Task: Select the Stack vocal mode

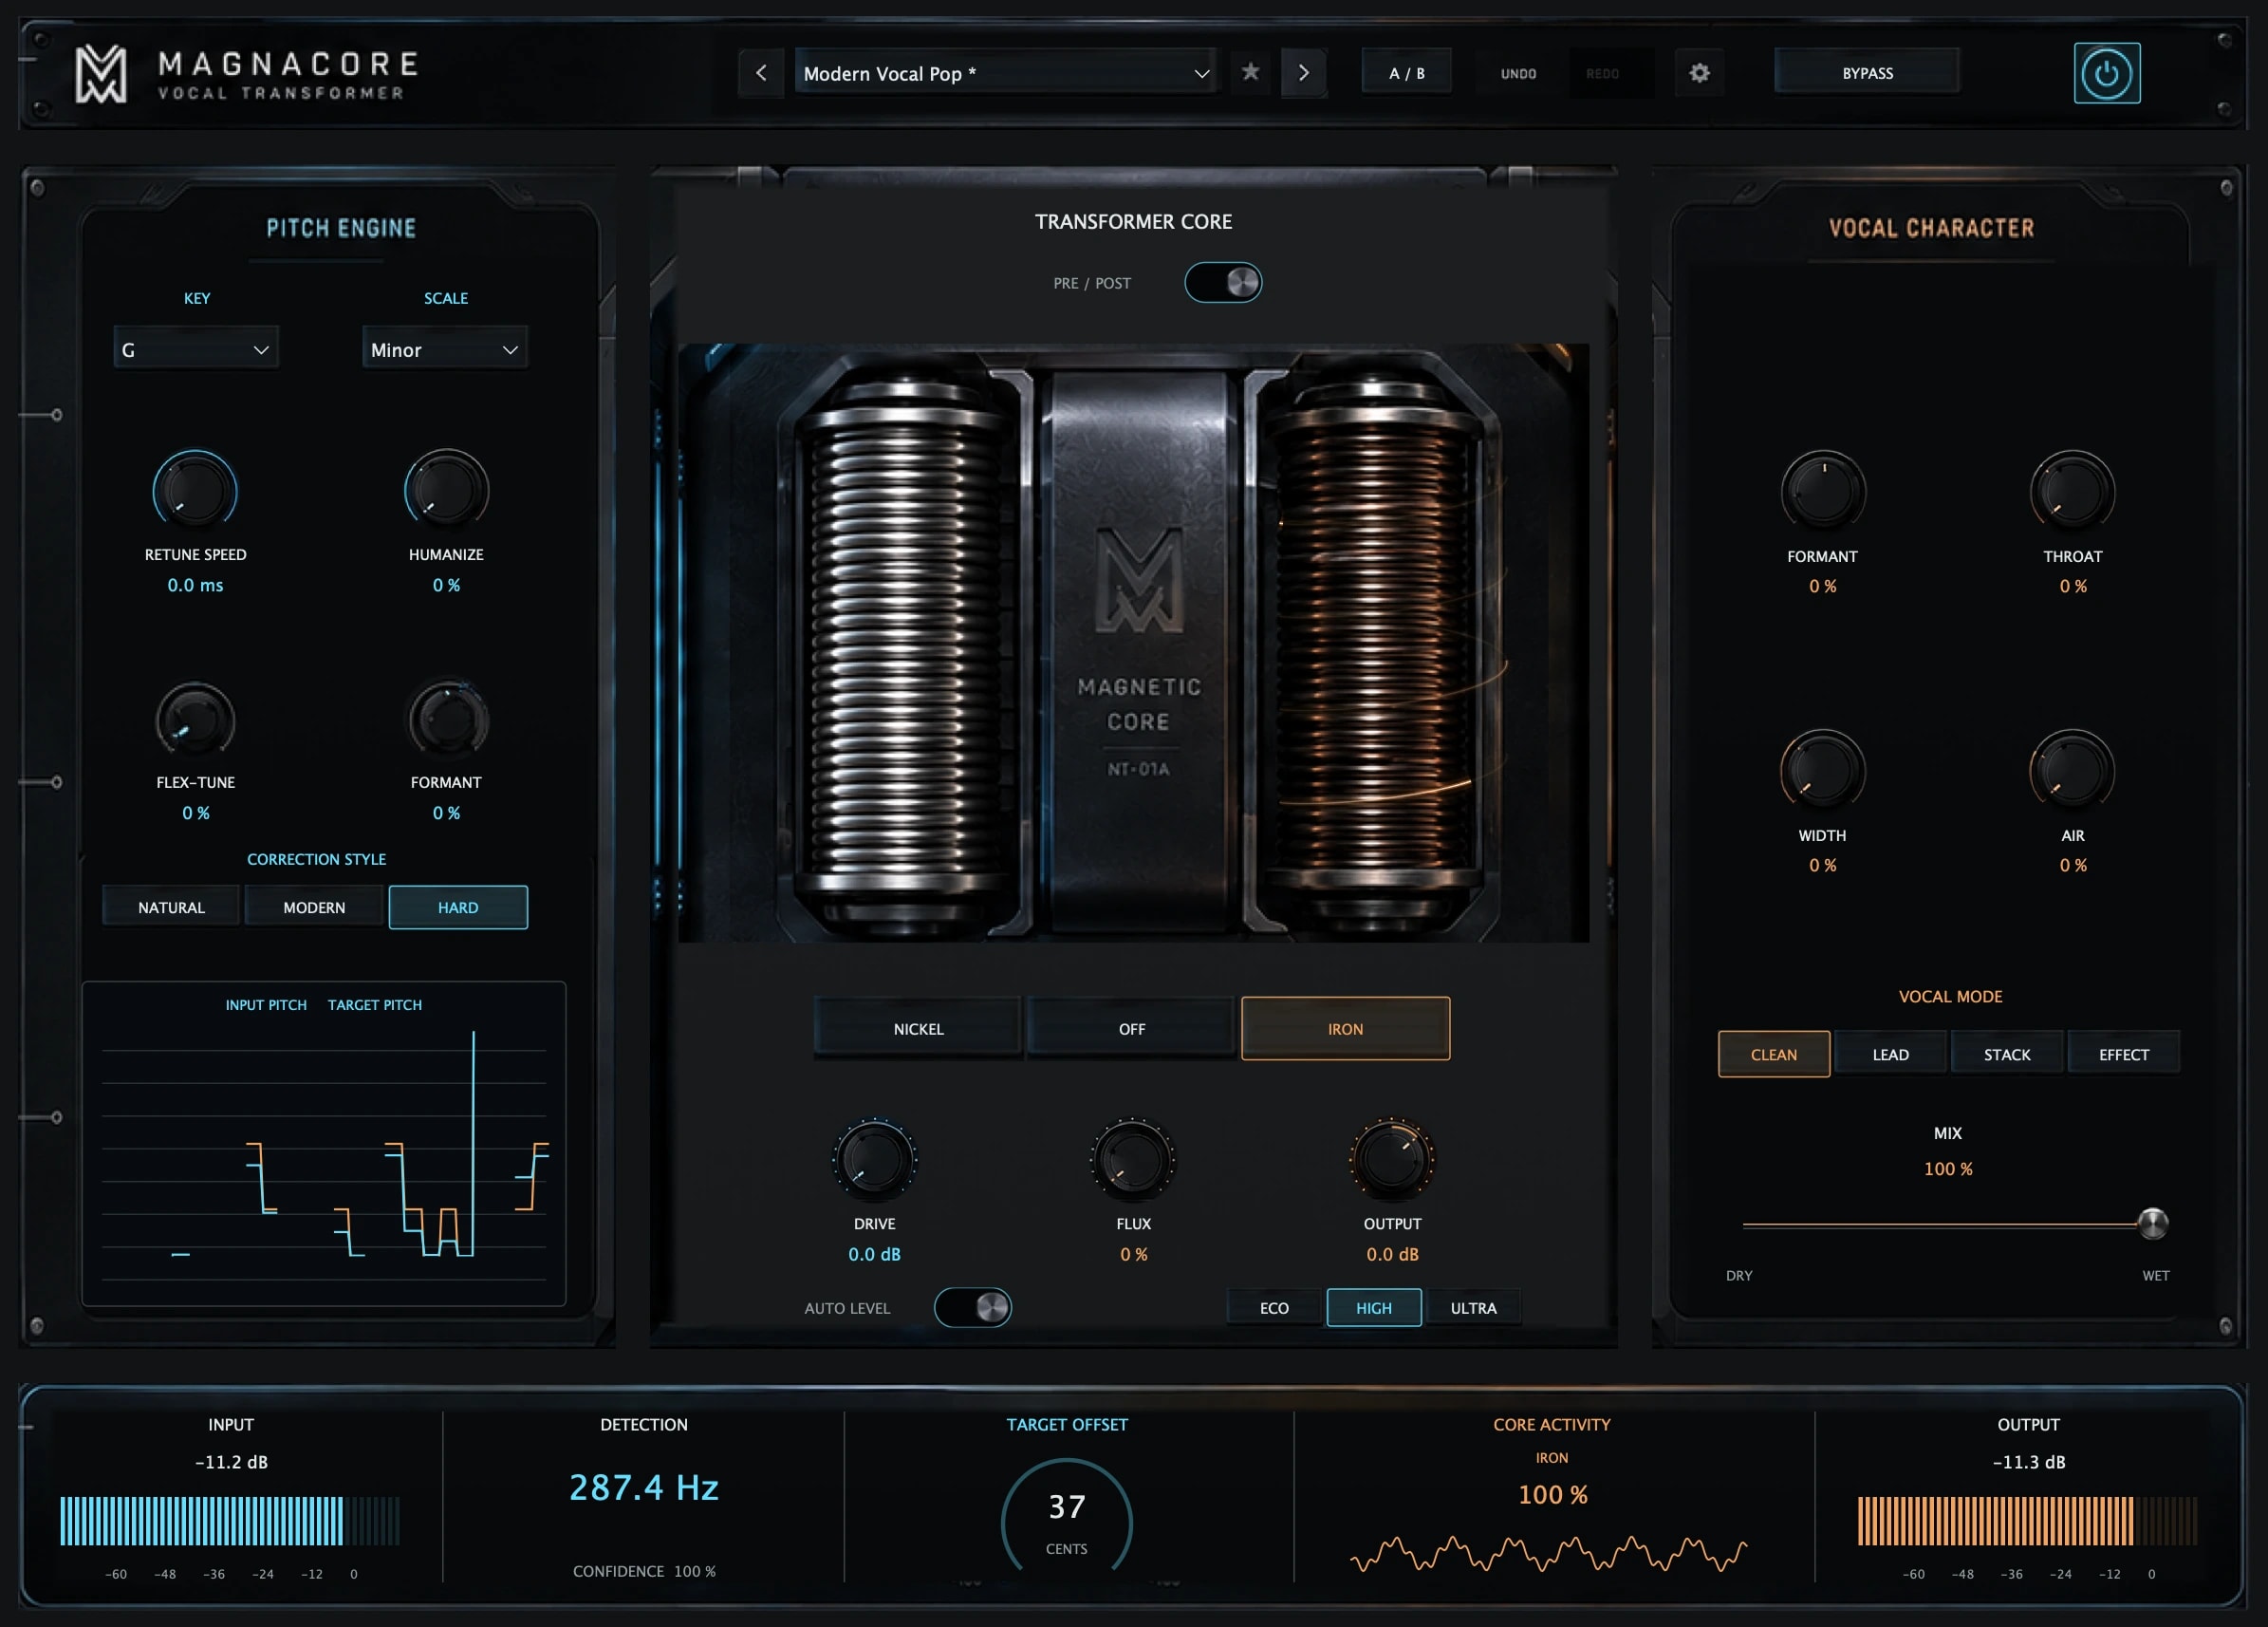Action: pos(2007,1054)
